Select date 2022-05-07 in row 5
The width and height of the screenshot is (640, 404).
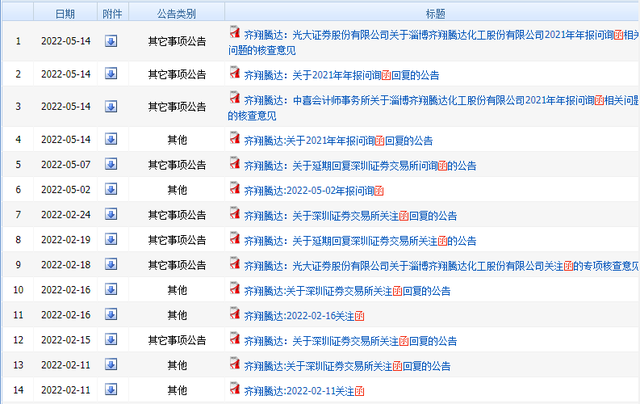pos(66,164)
